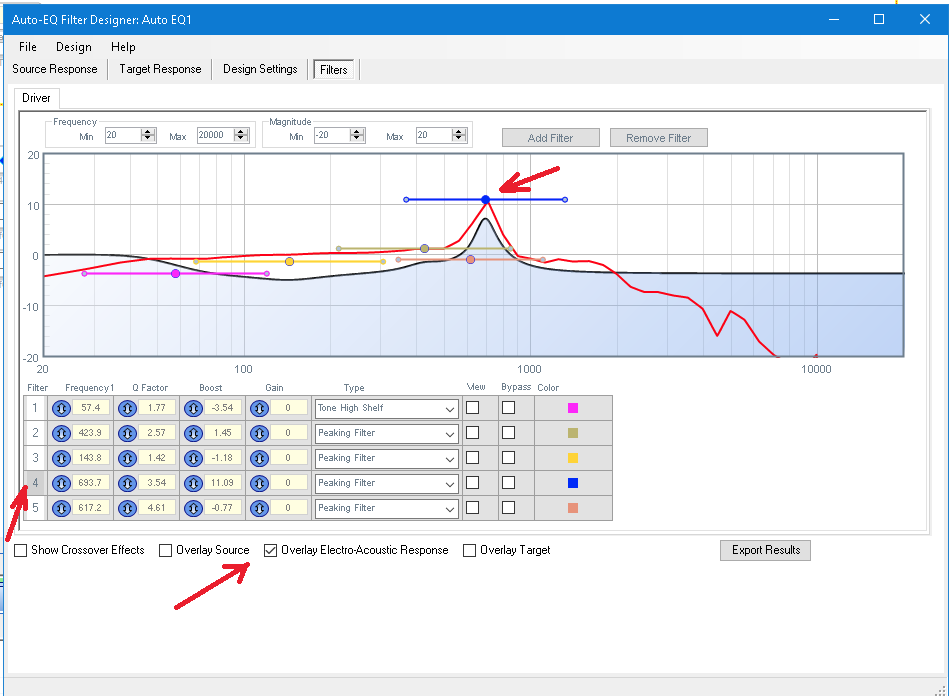Click the Frequency1 adjust knob icon for filter 5
Image resolution: width=949 pixels, height=696 pixels.
pyautogui.click(x=61, y=508)
